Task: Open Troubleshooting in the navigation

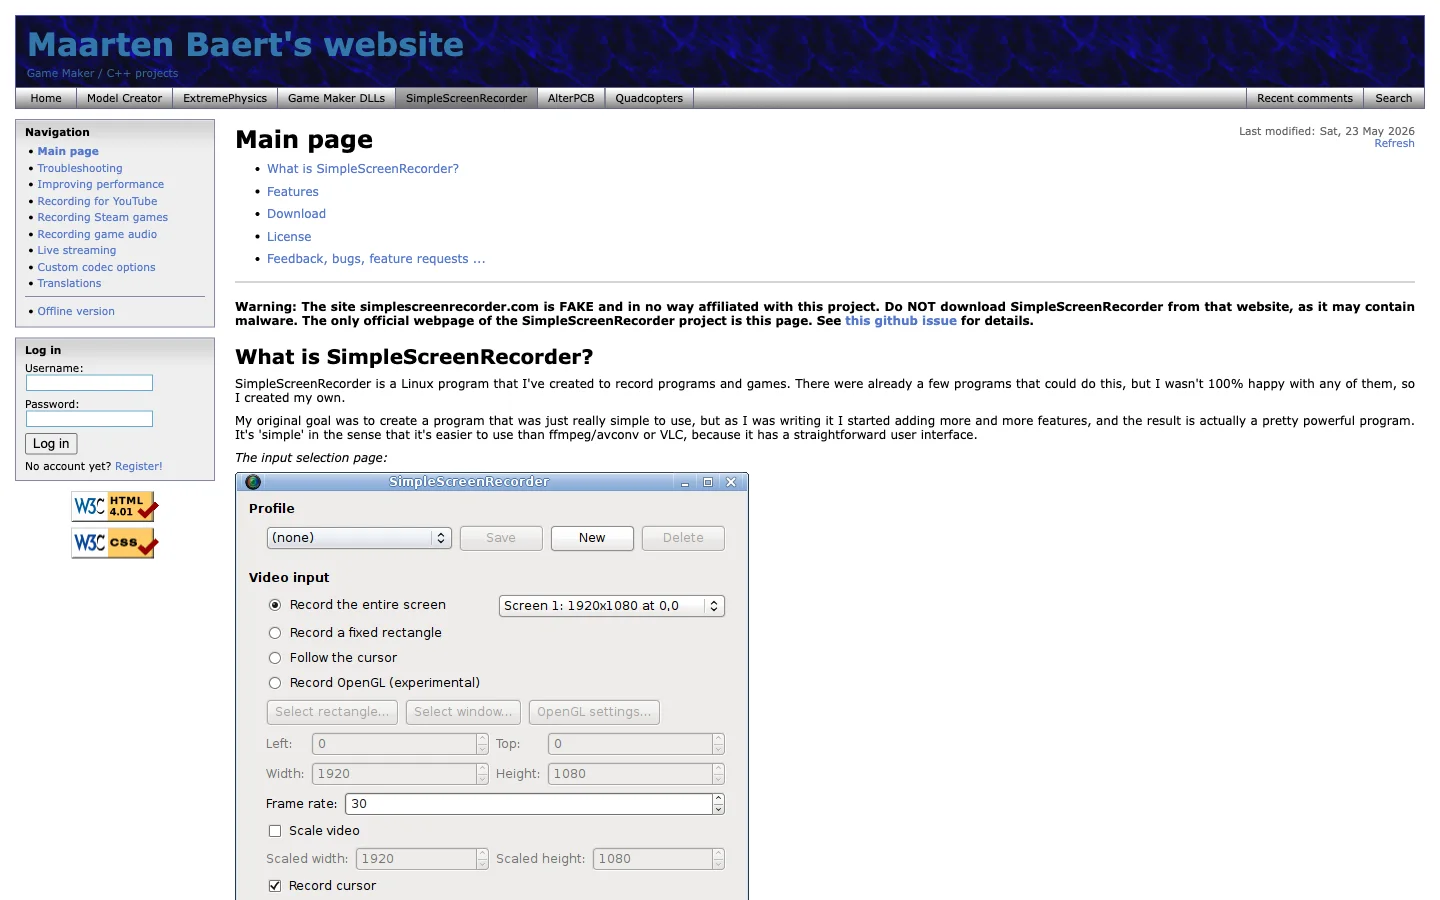Action: (x=80, y=168)
